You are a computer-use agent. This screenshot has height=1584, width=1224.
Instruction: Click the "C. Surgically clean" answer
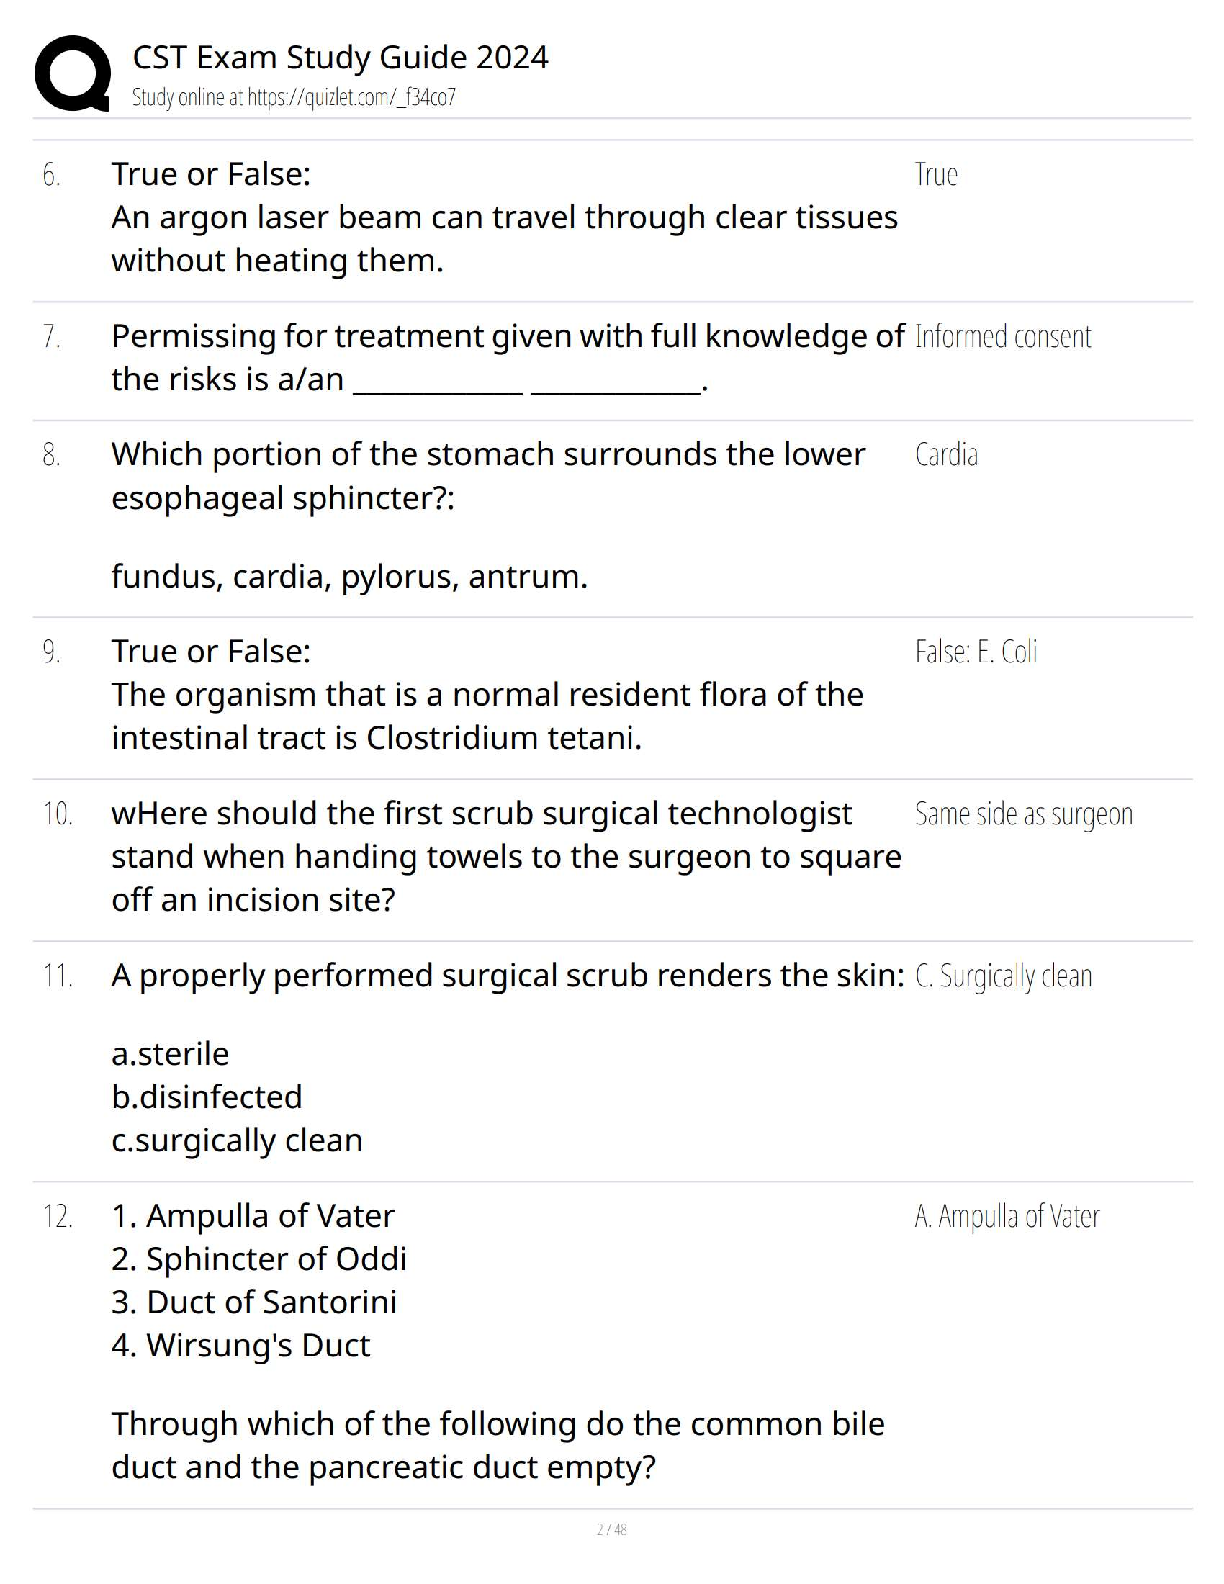(1003, 976)
